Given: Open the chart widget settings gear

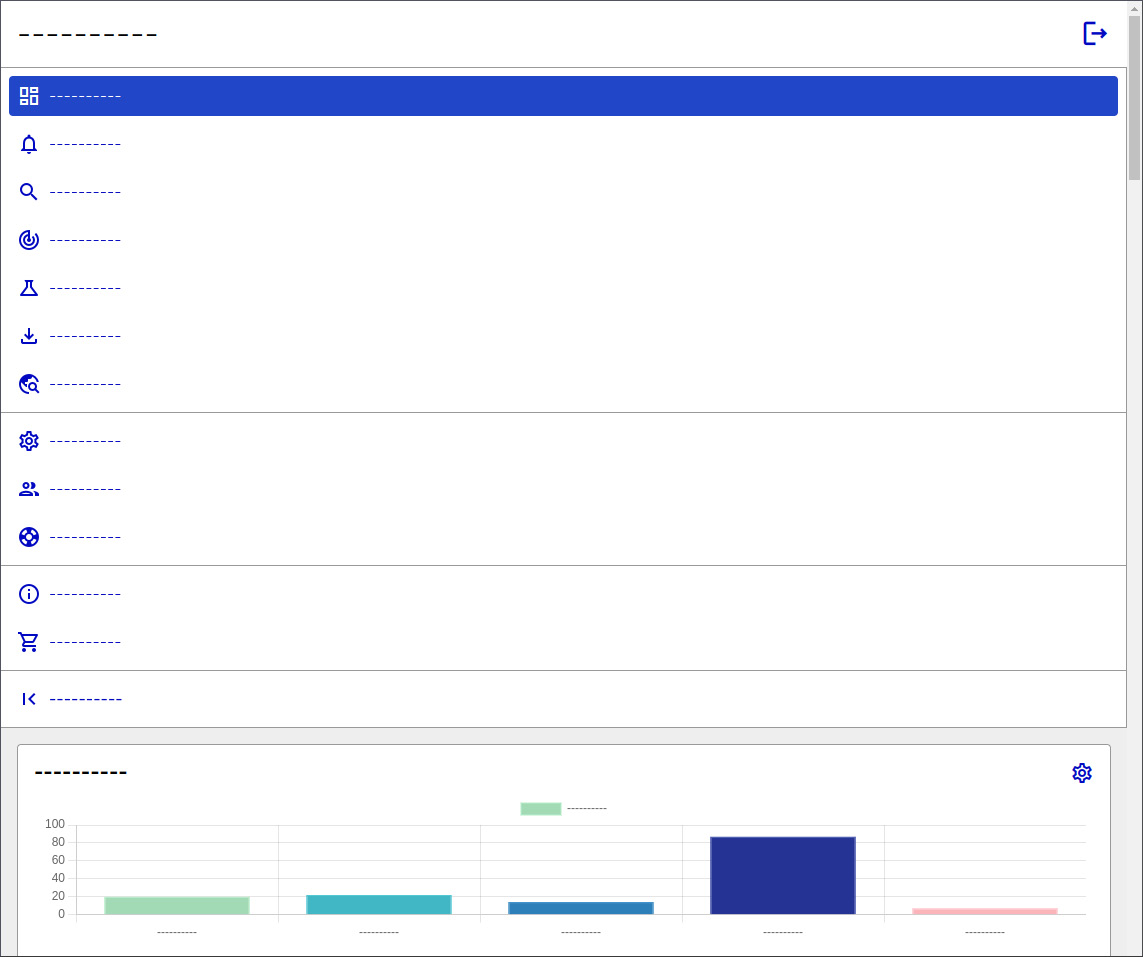Looking at the screenshot, I should (1082, 772).
